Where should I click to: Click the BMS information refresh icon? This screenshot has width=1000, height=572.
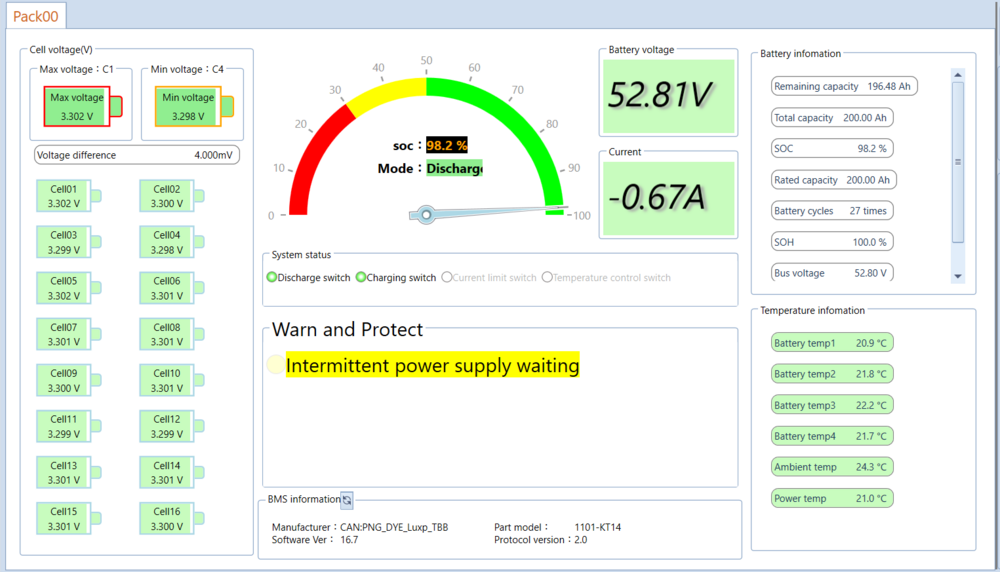tap(347, 499)
